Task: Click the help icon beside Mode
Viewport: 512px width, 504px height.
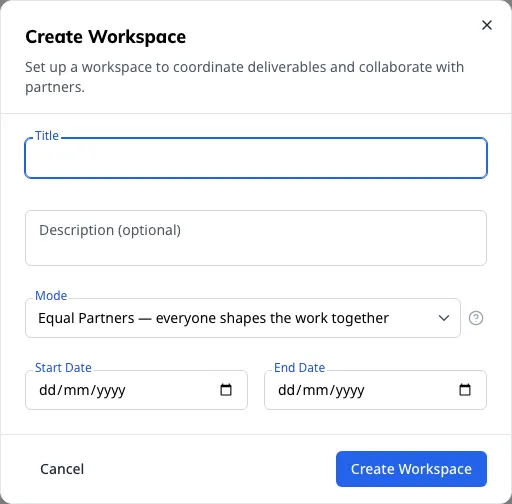Action: [x=476, y=318]
